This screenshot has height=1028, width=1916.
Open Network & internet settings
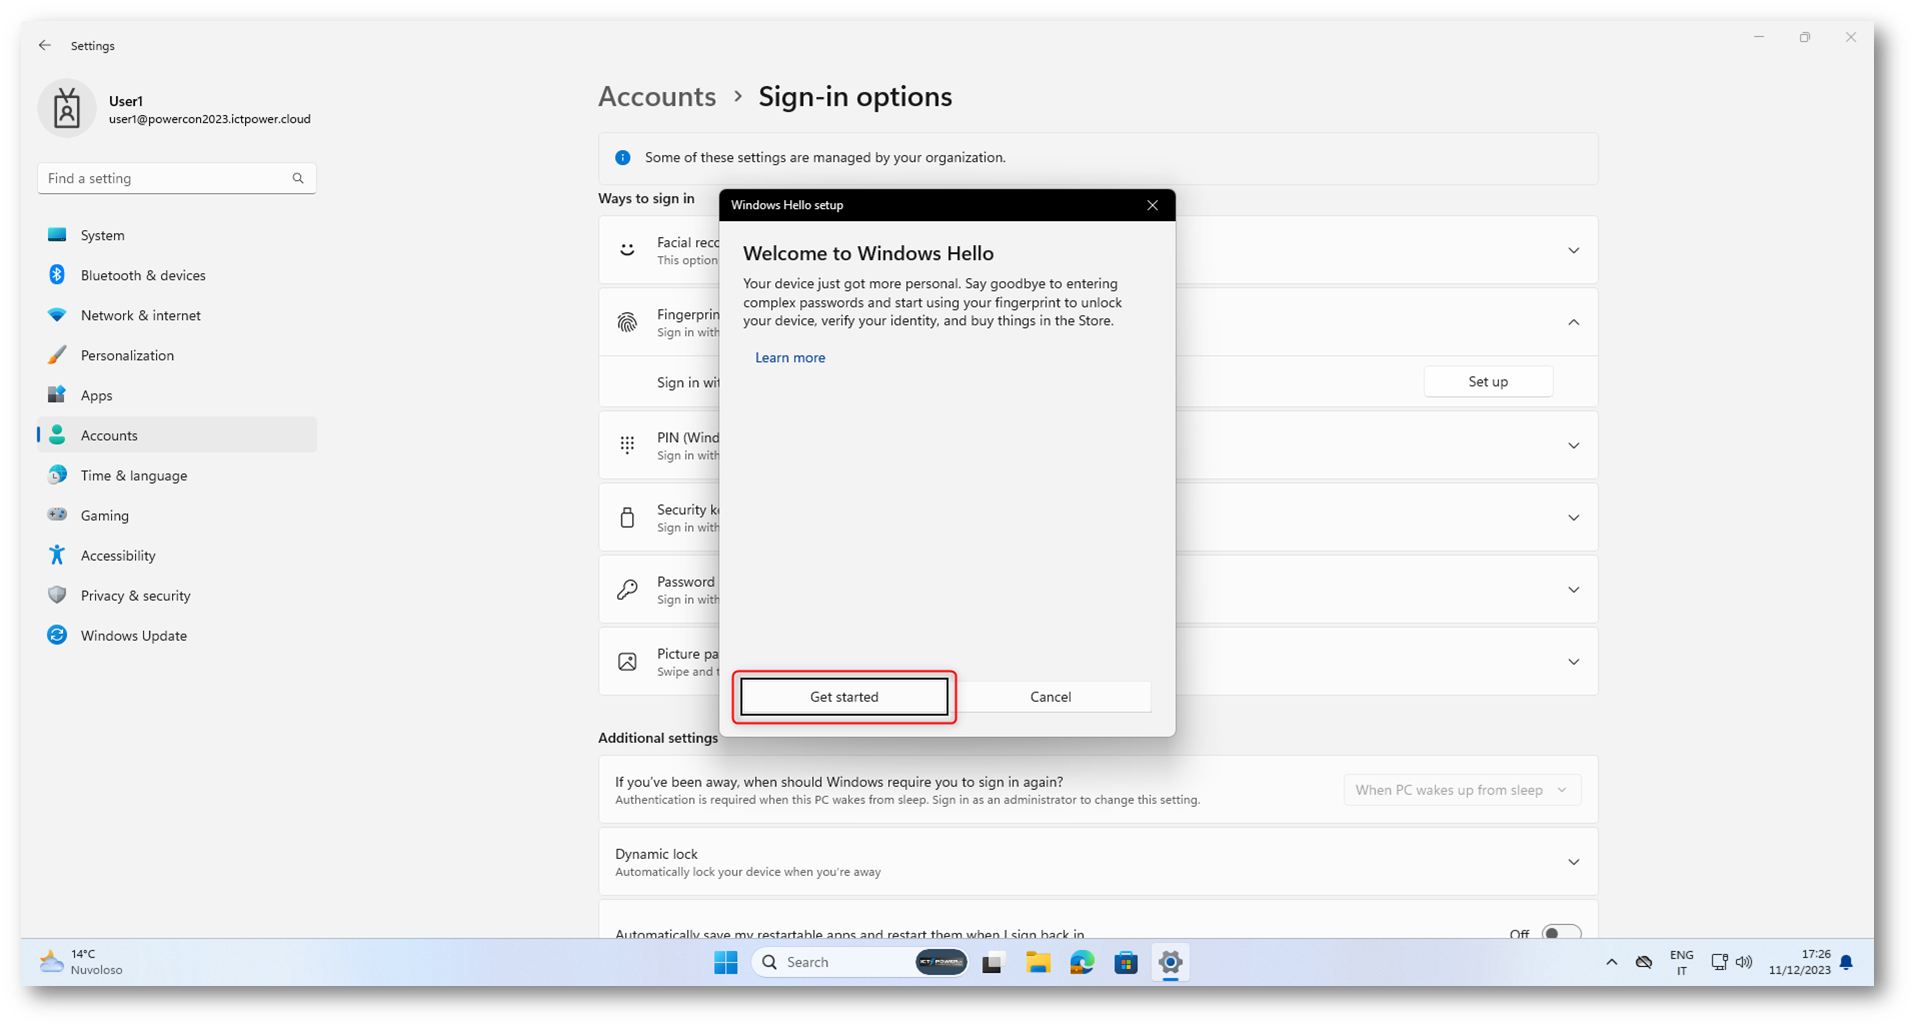pos(177,315)
